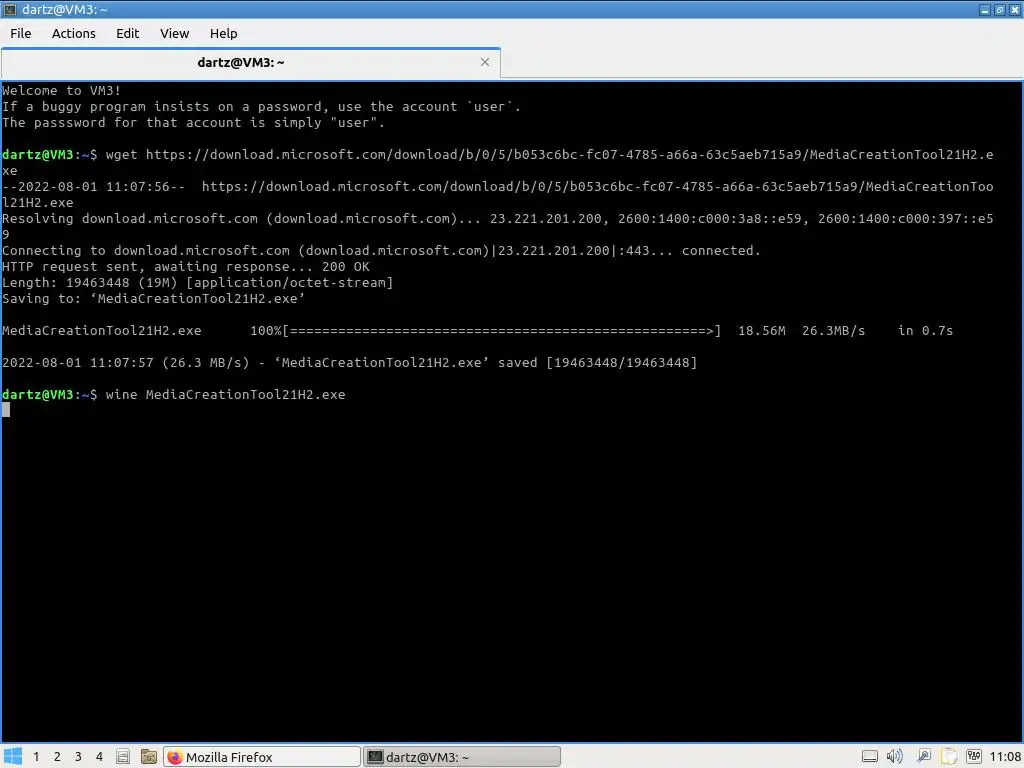Click the "Connecting to download.microsoft.com" line
This screenshot has width=1024, height=768.
tap(381, 250)
